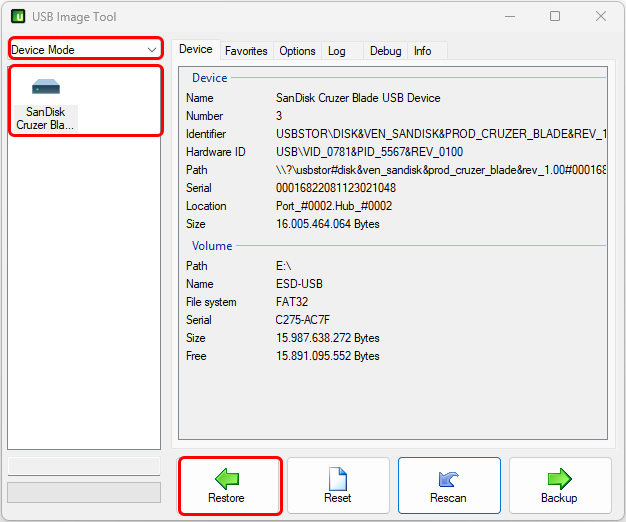
Task: Open the Device Mode dropdown
Action: tap(85, 49)
